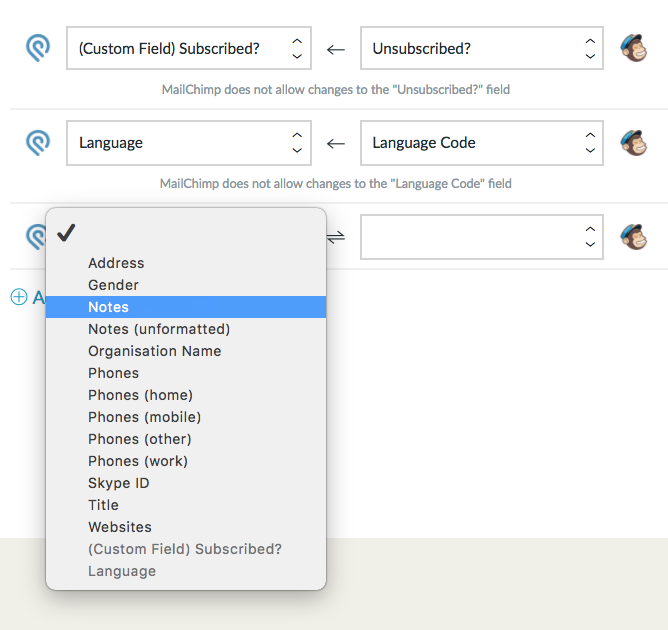Screen dimensions: 668x630
Task: Open the (Custom Field) Subscribed? dropdown
Action: pos(189,48)
